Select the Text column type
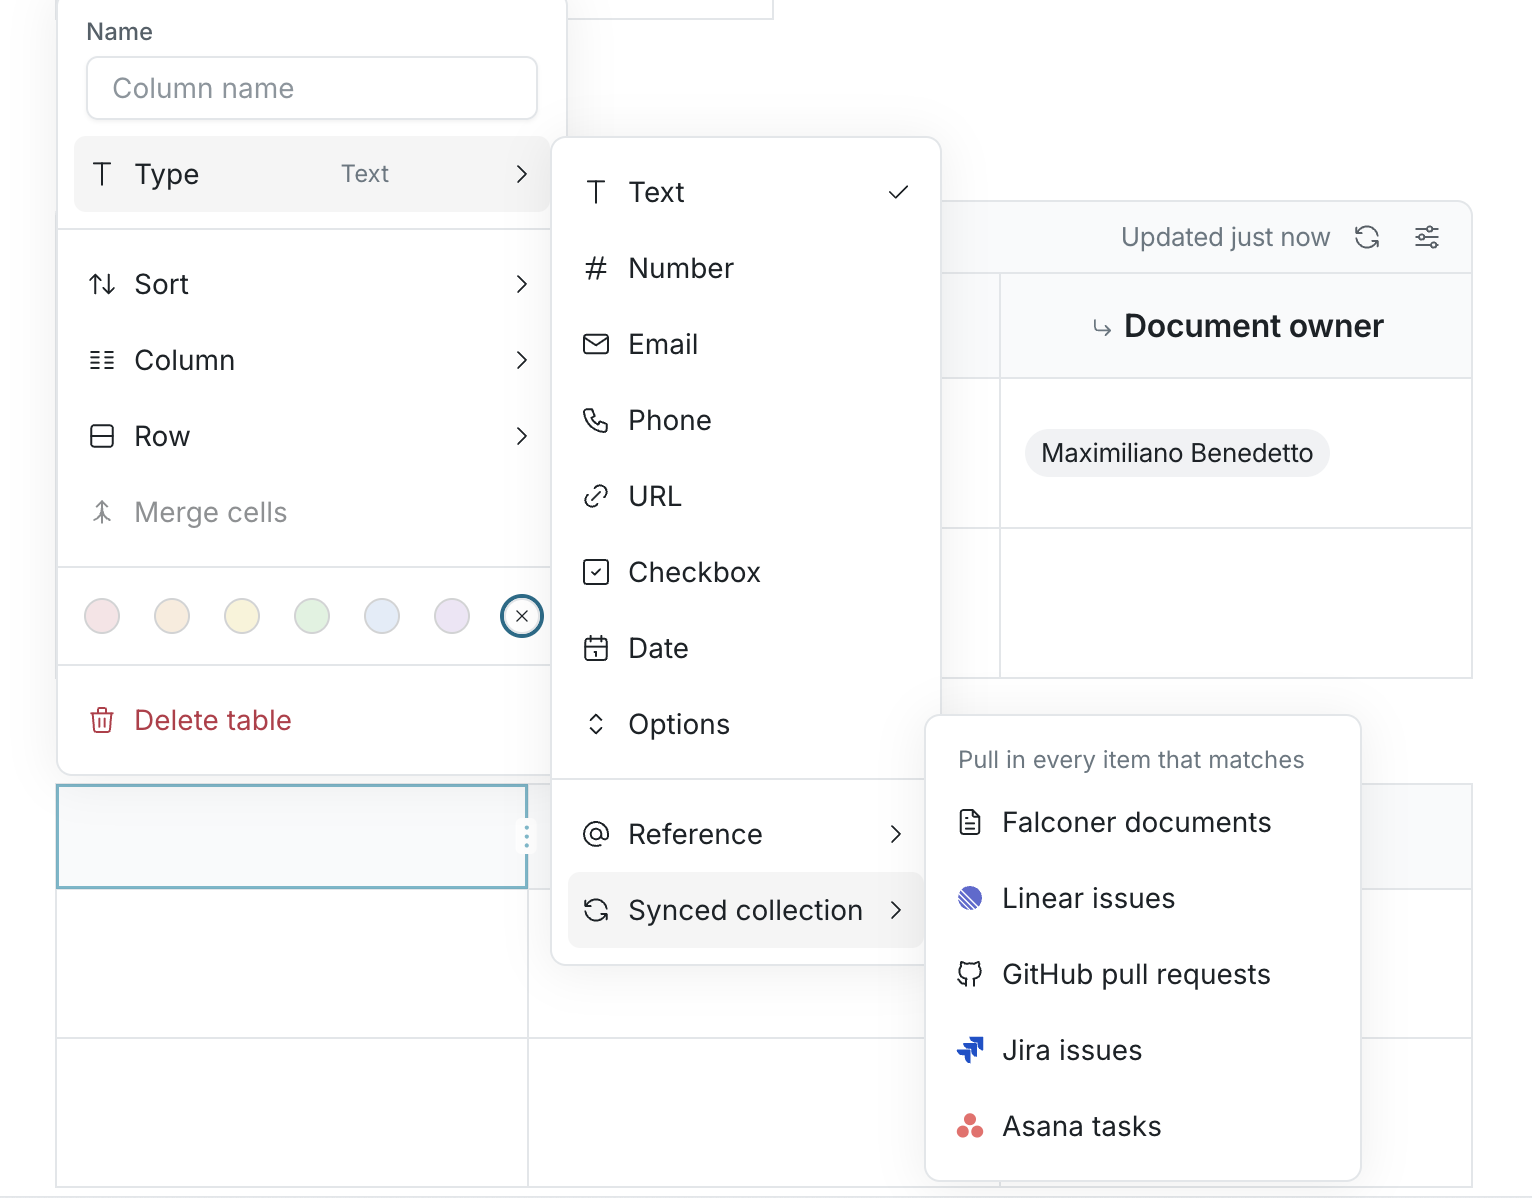 pos(746,192)
